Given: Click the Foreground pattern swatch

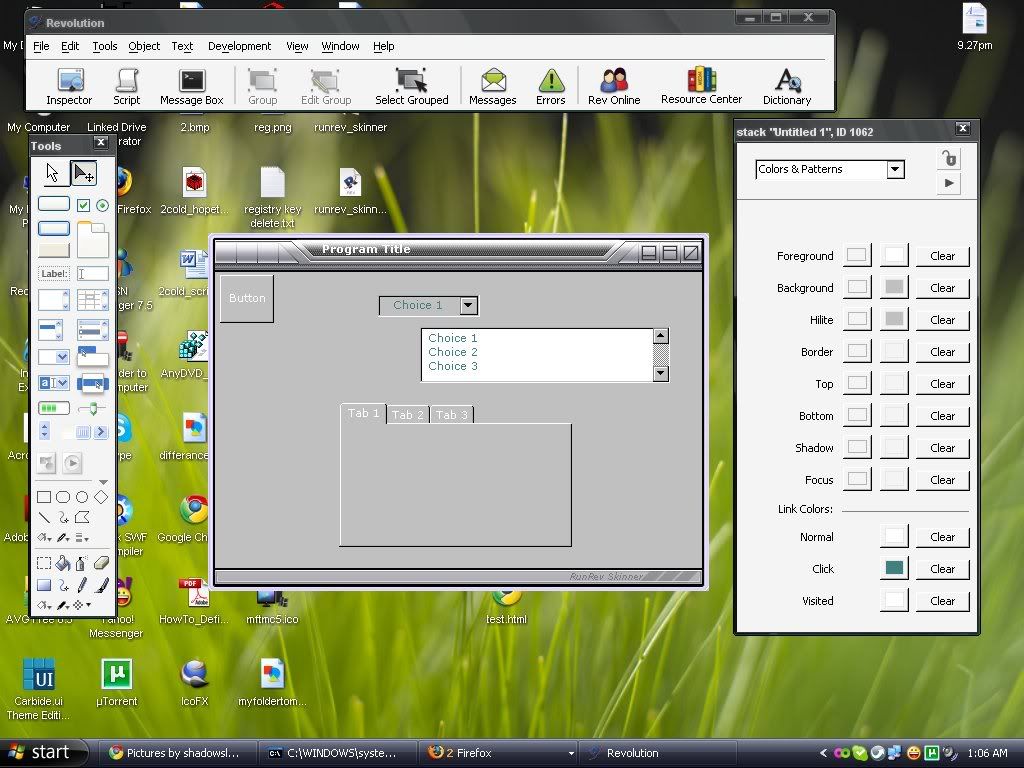Looking at the screenshot, I should point(857,255).
